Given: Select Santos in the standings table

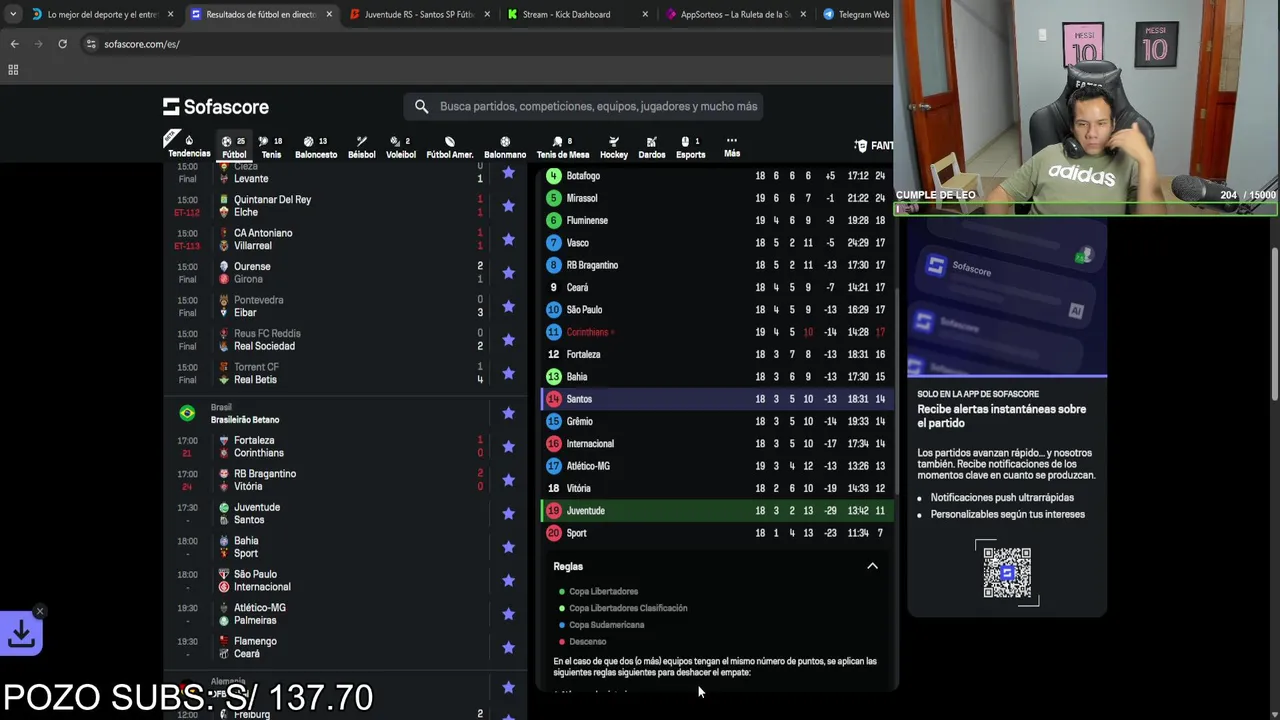Looking at the screenshot, I should tap(717, 399).
